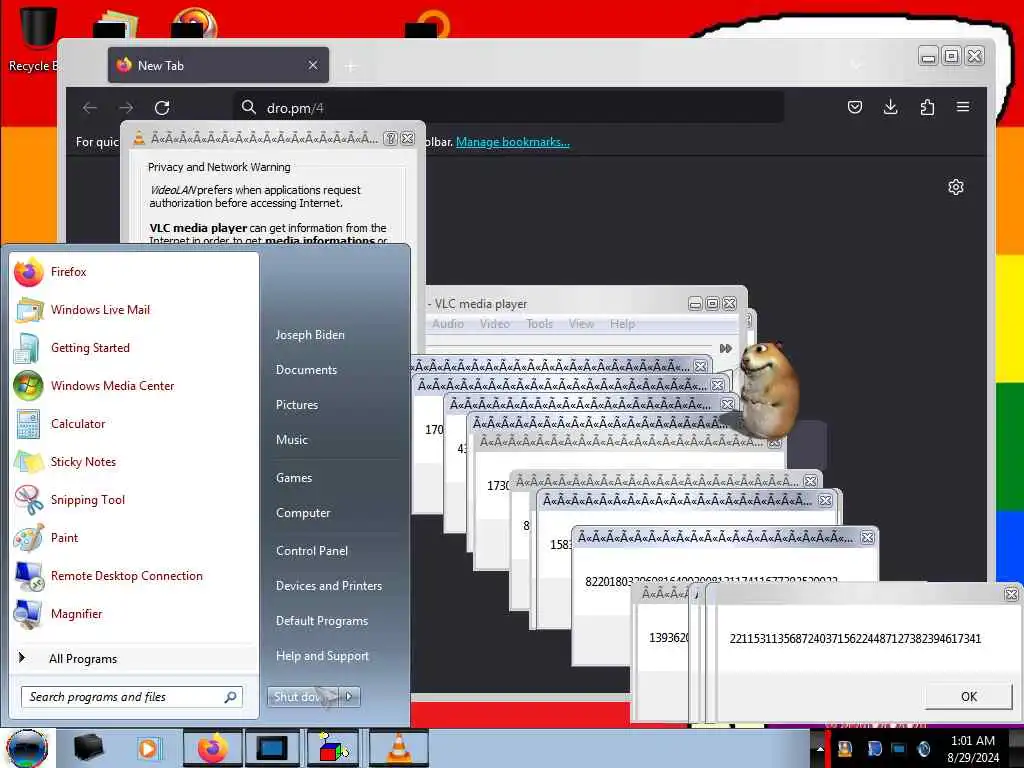Click the Manage bookmarks link
The height and width of the screenshot is (768, 1024).
click(513, 142)
